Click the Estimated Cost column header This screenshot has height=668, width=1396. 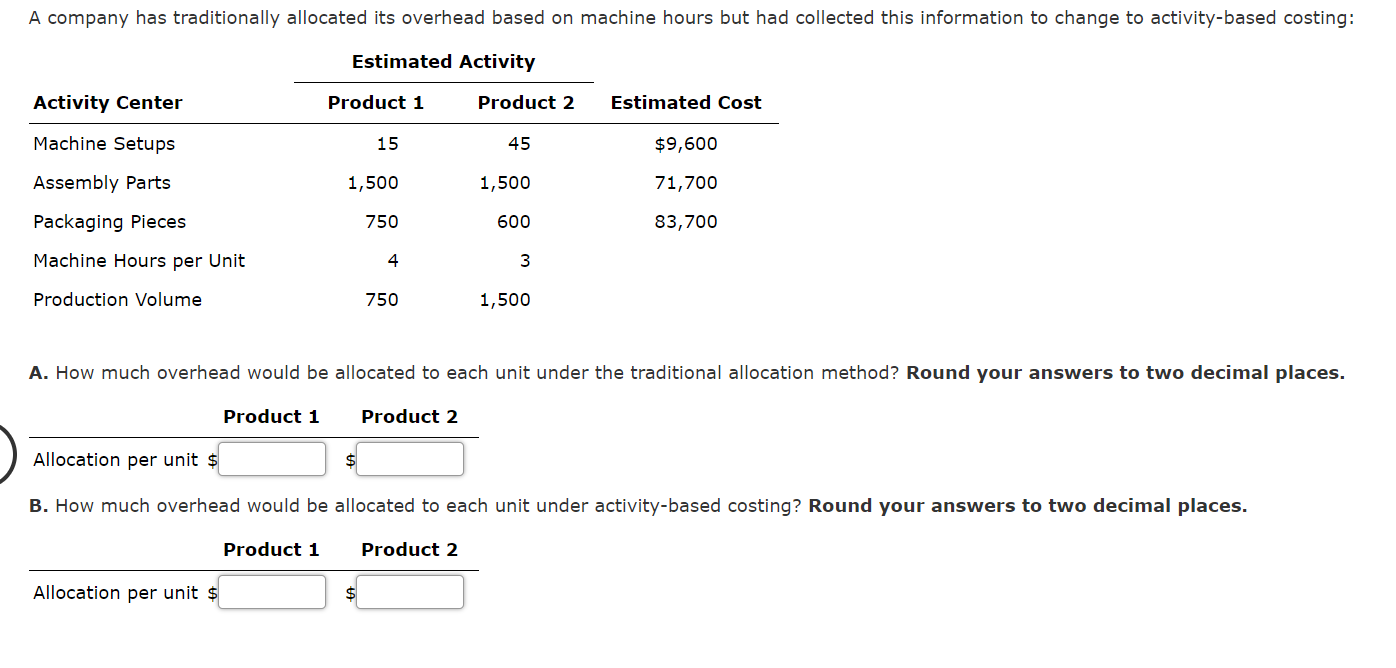685,102
